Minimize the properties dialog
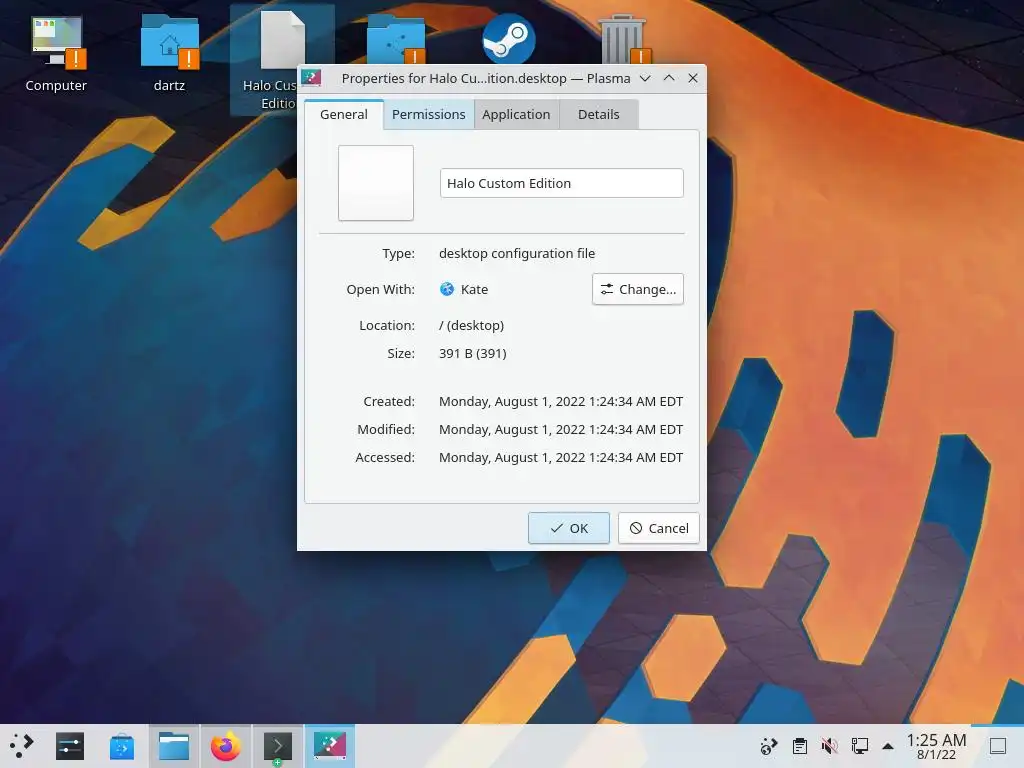 click(x=645, y=78)
